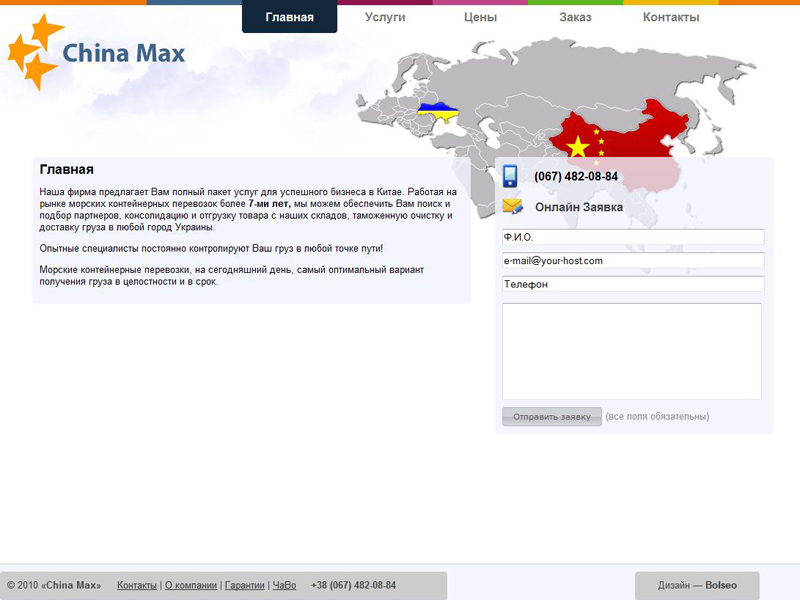
Task: Follow the Контакты footer link
Action: click(137, 585)
